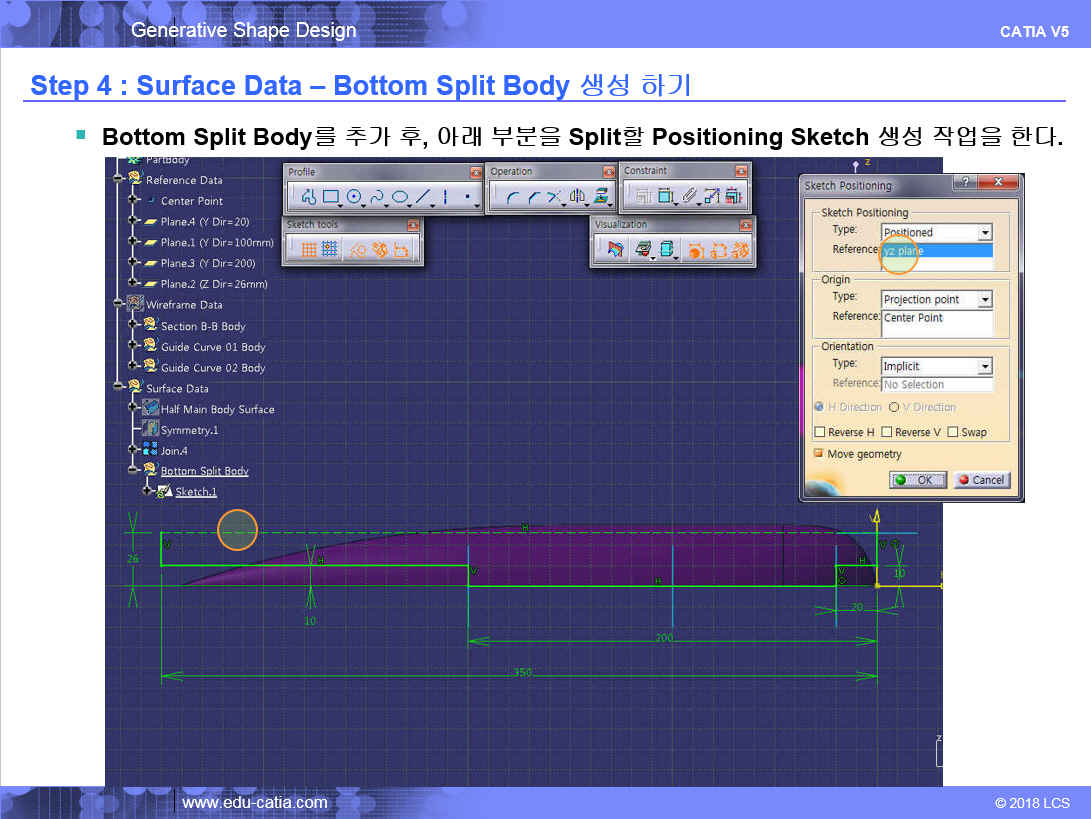Choose the Spline curve tool
This screenshot has width=1091, height=819.
click(377, 197)
